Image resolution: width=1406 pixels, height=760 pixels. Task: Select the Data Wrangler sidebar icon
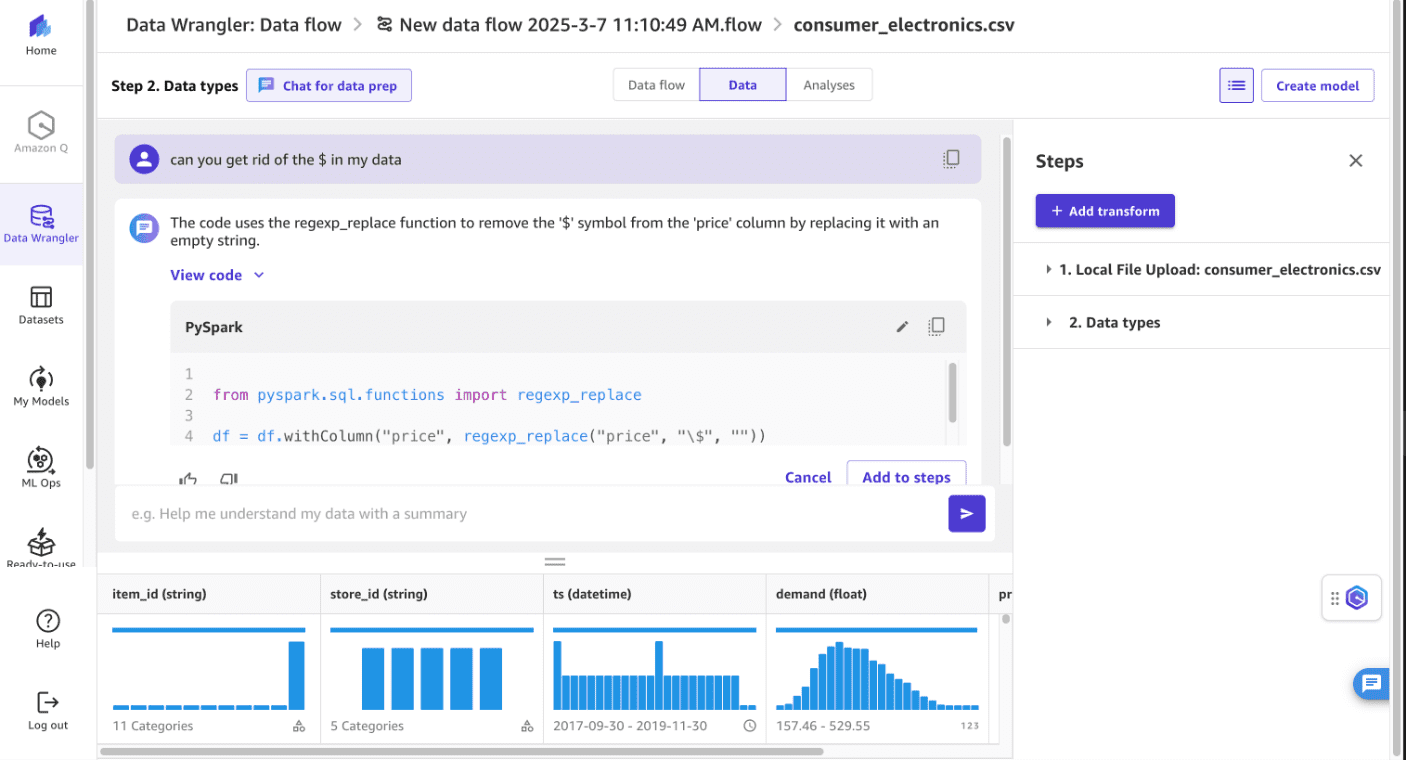tap(41, 215)
